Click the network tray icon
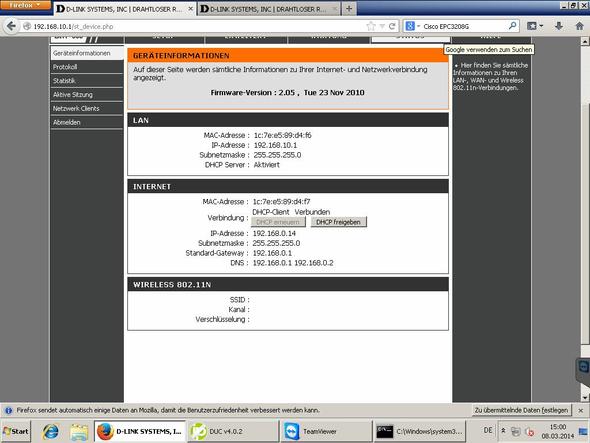Screen dimensions: 590x443 tap(515, 431)
